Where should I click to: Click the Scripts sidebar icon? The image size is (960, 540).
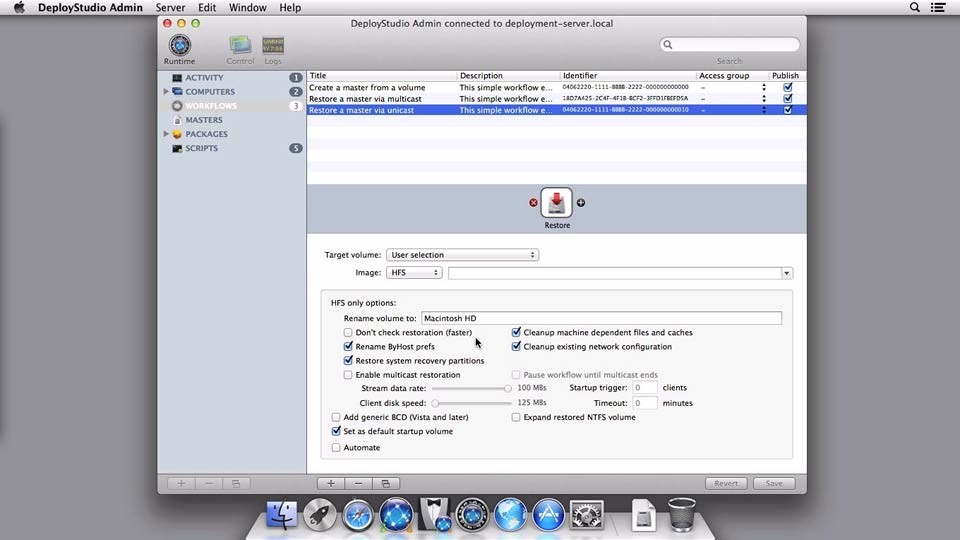(x=177, y=148)
